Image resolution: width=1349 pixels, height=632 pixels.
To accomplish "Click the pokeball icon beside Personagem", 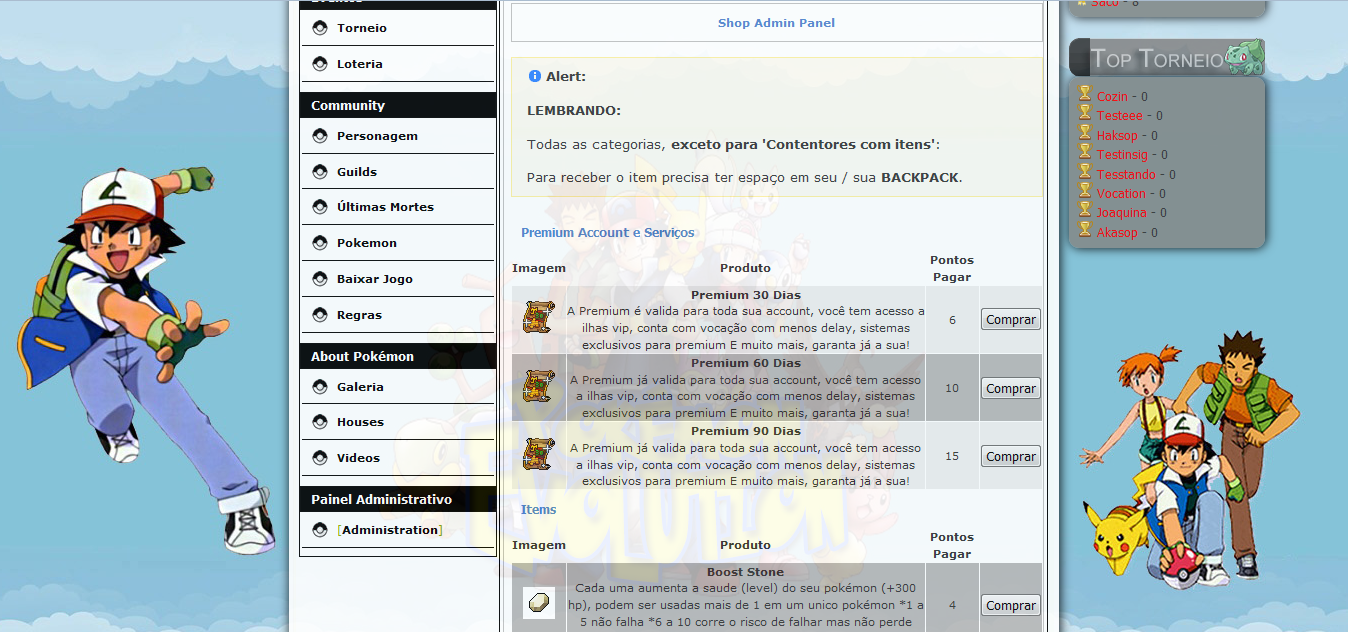I will pos(320,136).
